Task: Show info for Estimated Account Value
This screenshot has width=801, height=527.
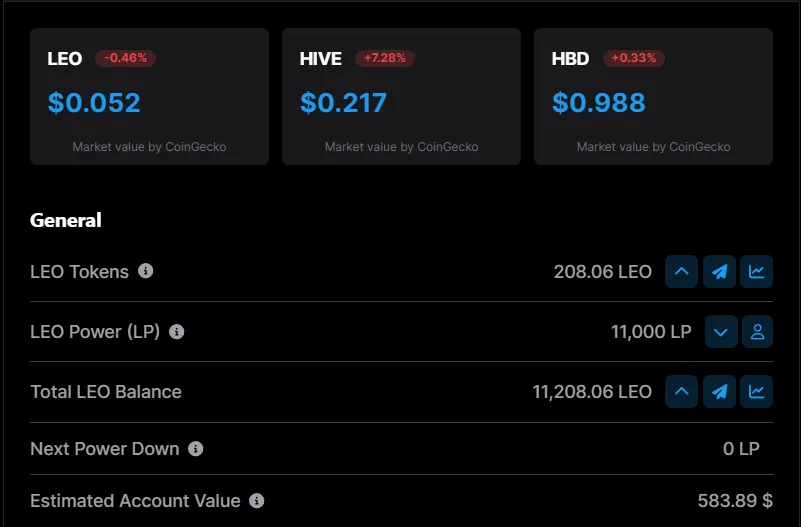Action: (x=256, y=501)
